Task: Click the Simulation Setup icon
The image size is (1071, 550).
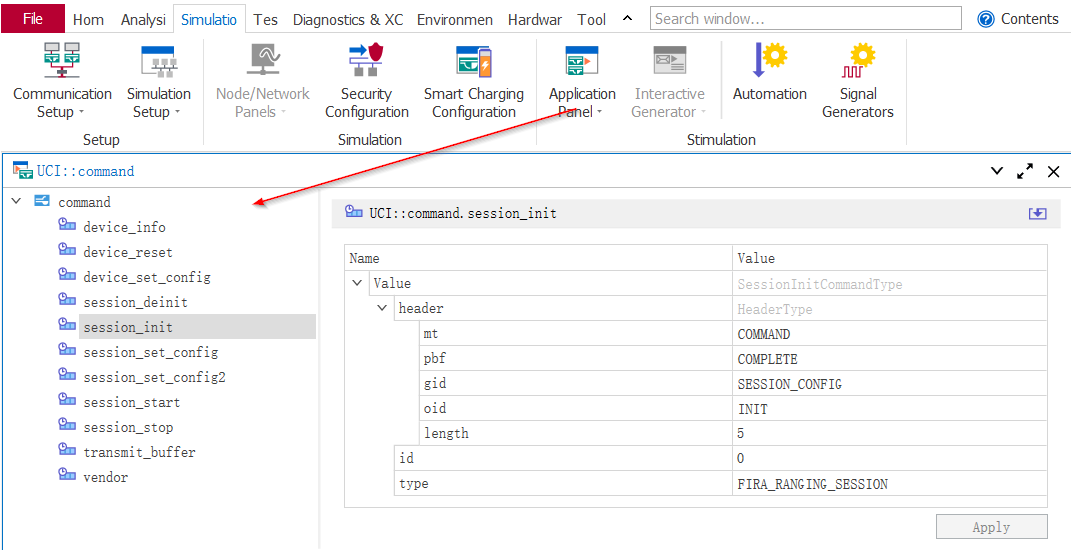Action: click(158, 62)
